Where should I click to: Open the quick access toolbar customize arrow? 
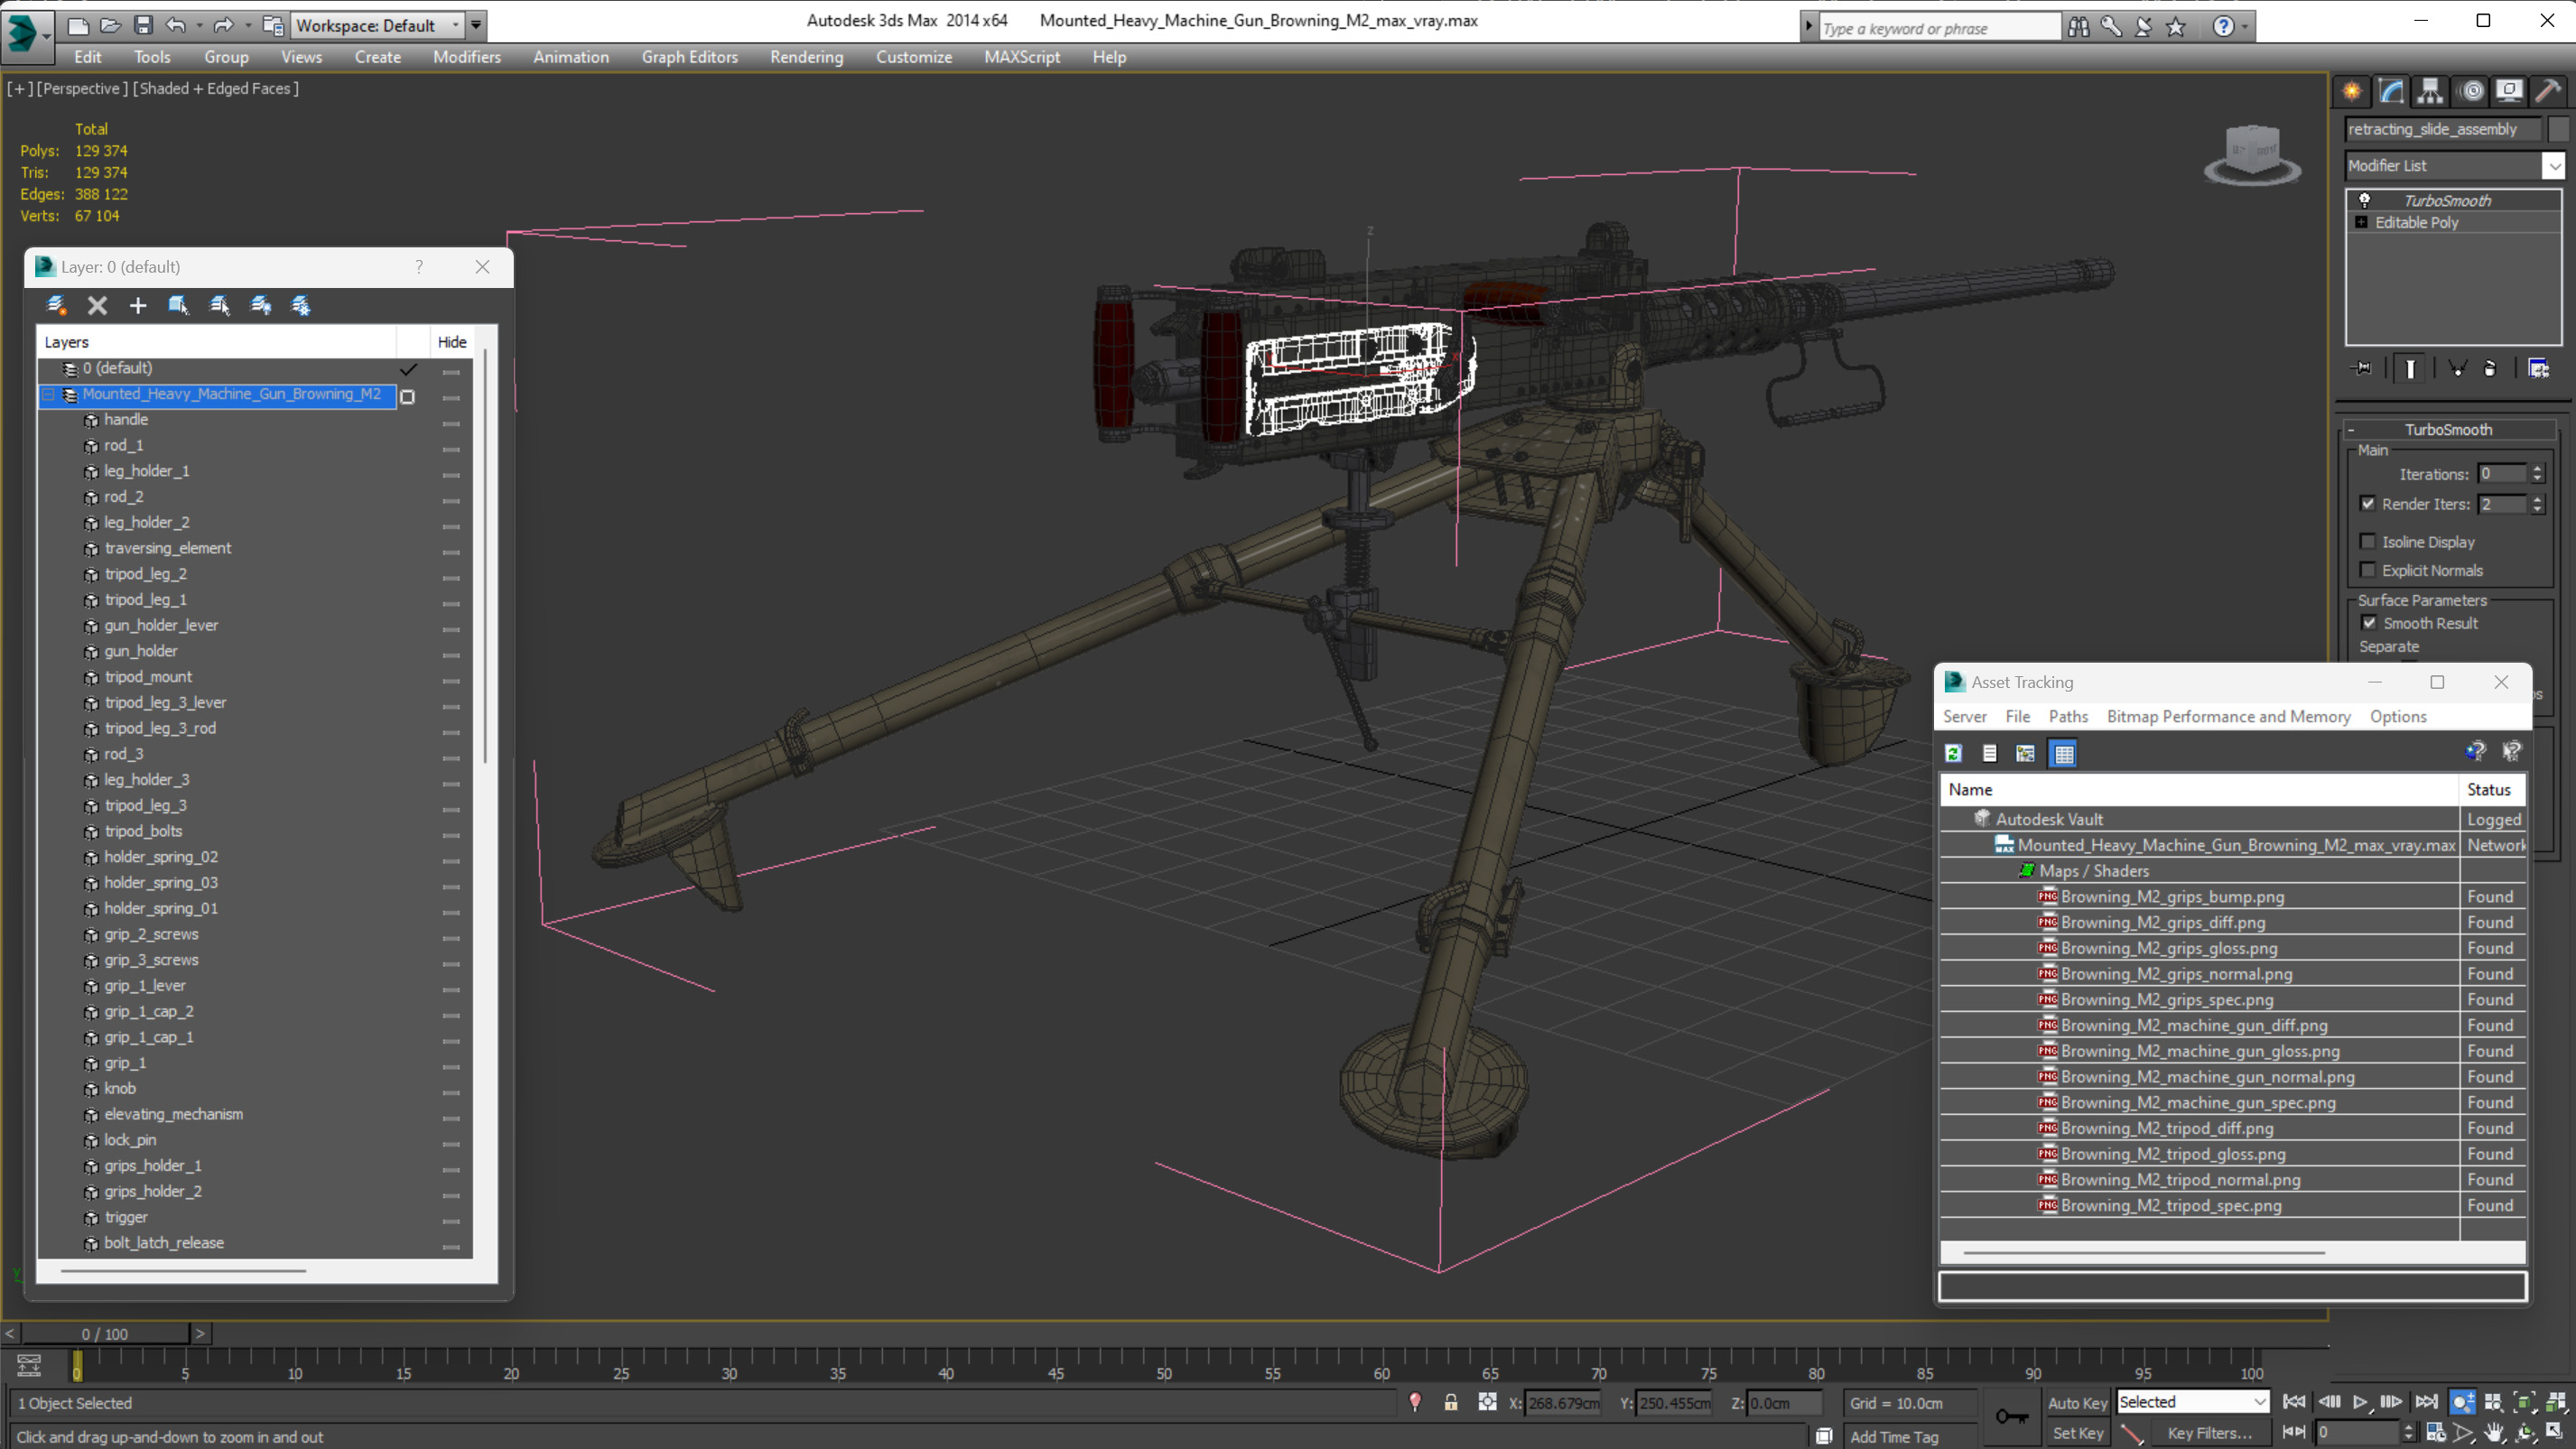[x=476, y=25]
